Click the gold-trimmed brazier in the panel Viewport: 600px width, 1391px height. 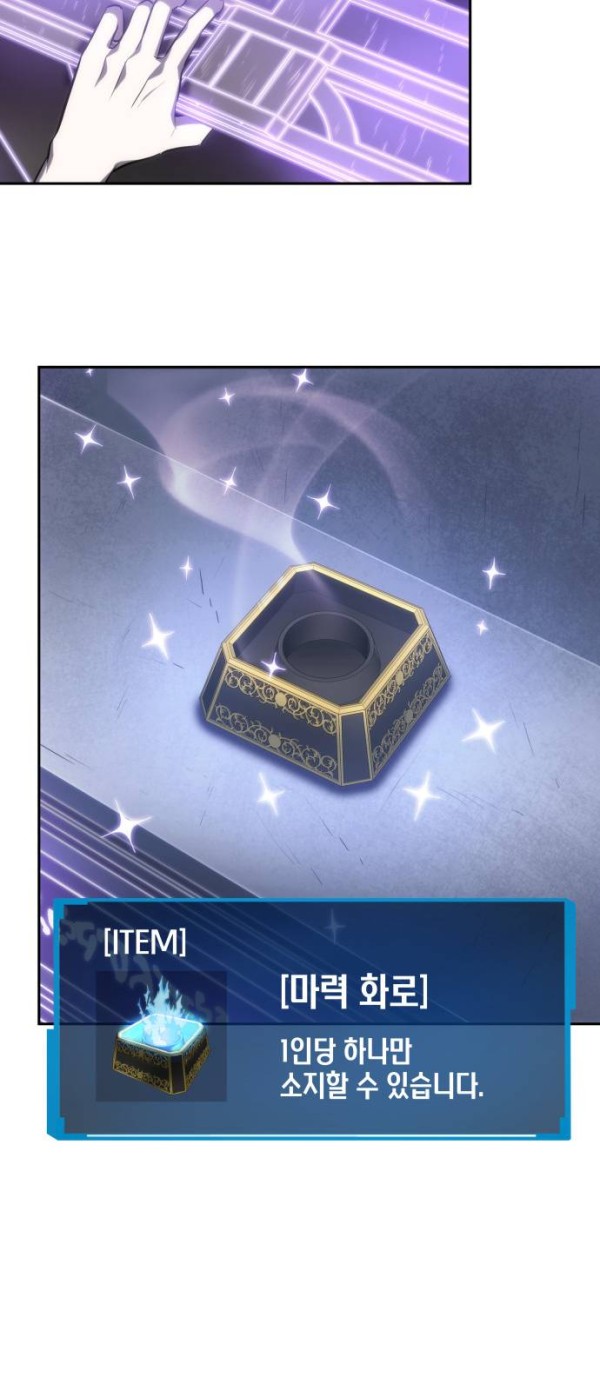[333, 678]
